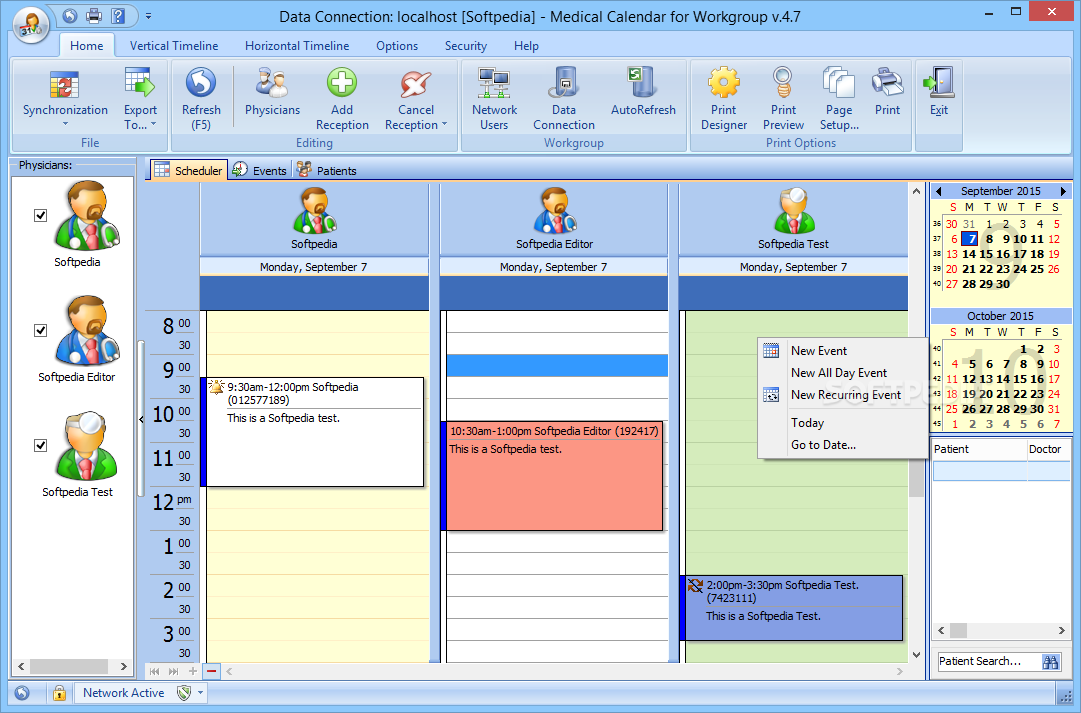The height and width of the screenshot is (713, 1081).
Task: Click in the Patient Search field
Action: (989, 661)
